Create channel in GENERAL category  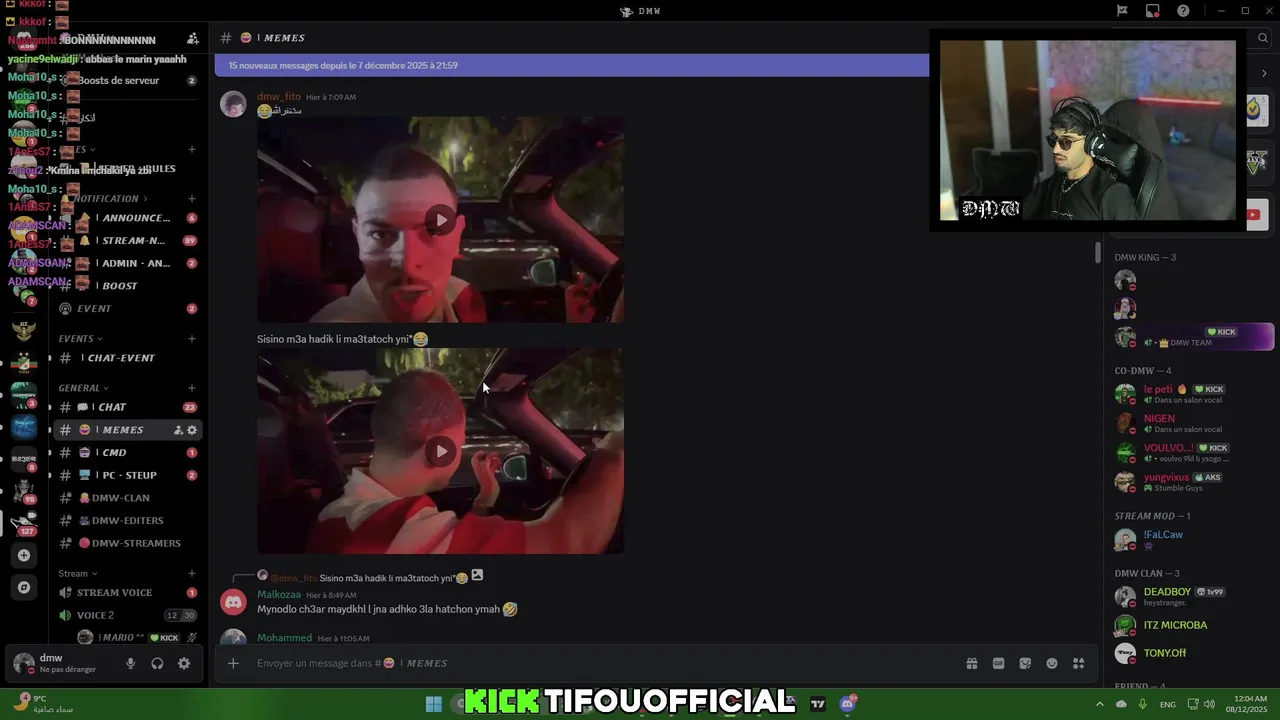click(192, 388)
